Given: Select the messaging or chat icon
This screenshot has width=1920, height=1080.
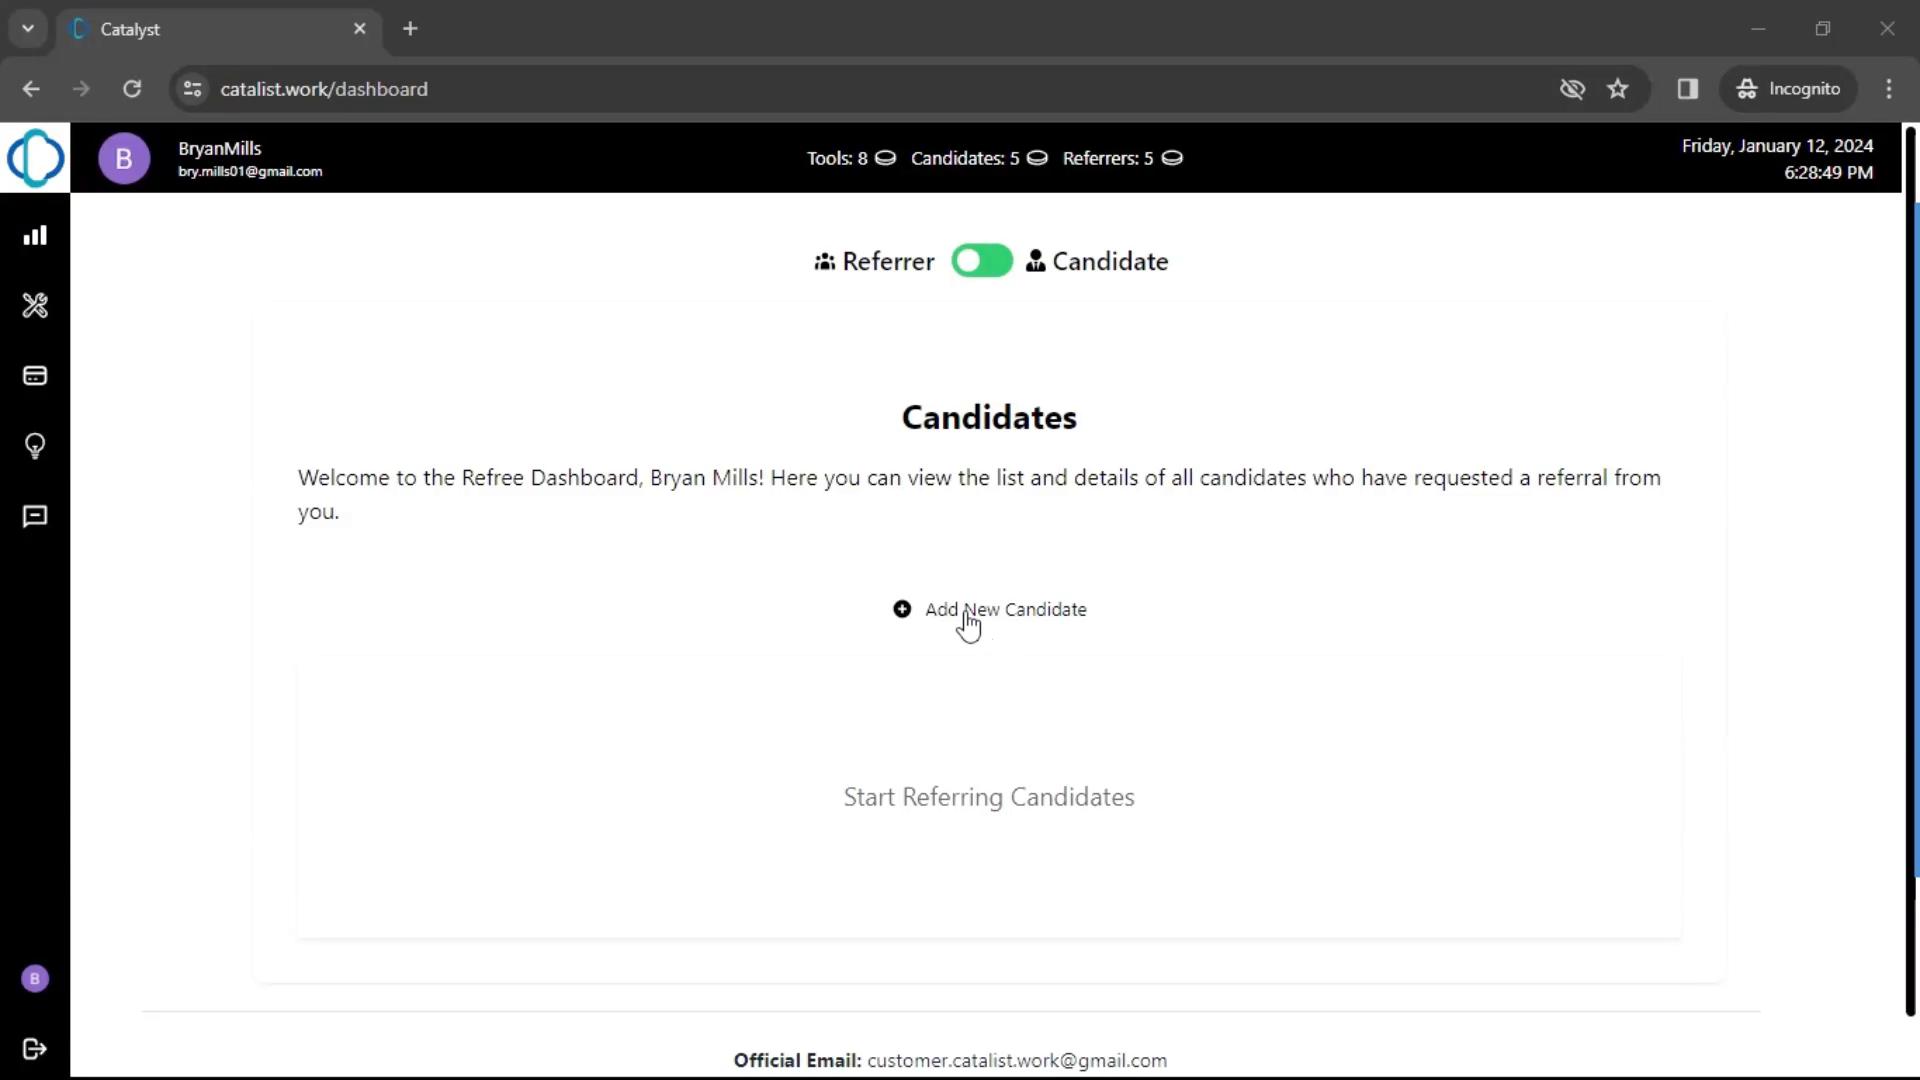Looking at the screenshot, I should [36, 516].
